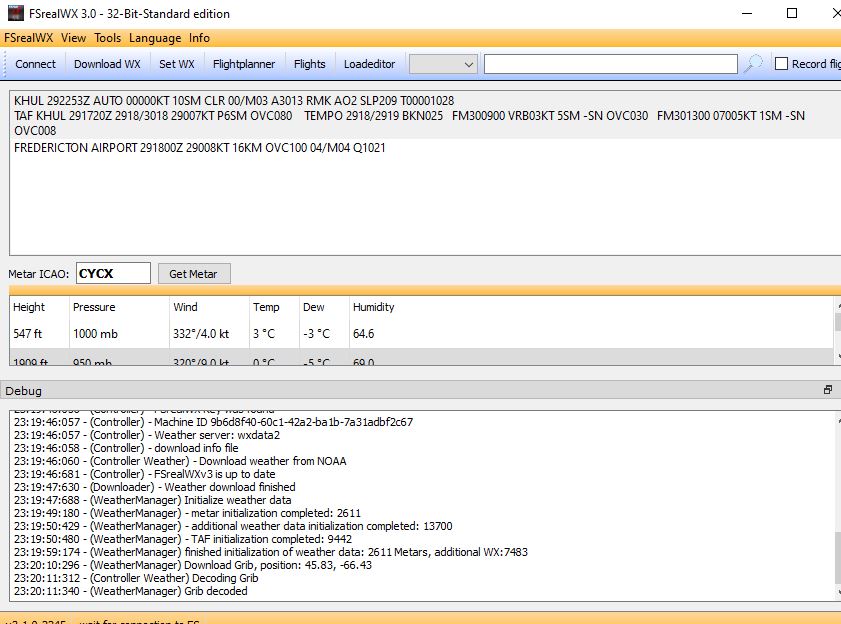841x624 pixels.
Task: Click 'metar initialization completed: 2611' log line
Action: [187, 513]
